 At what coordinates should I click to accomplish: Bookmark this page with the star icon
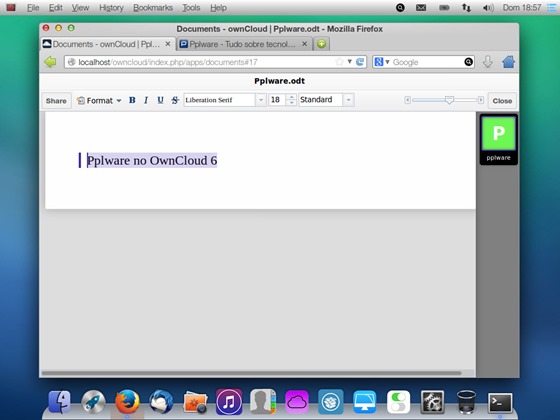click(x=339, y=62)
